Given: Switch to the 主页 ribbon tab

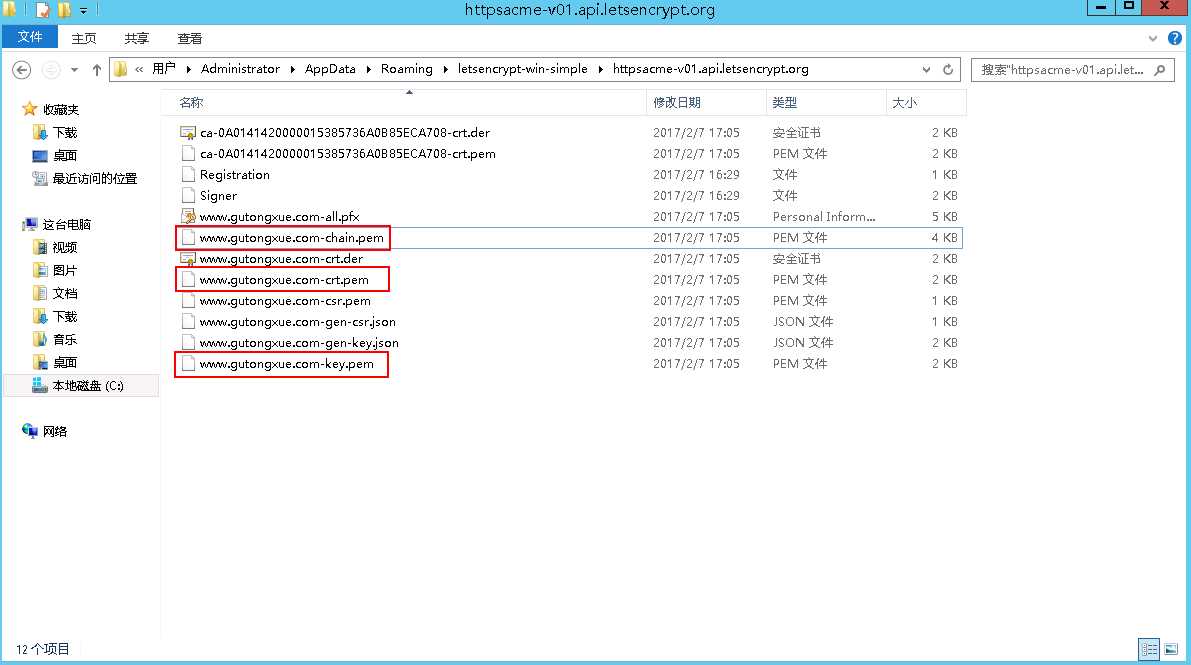Looking at the screenshot, I should pyautogui.click(x=84, y=38).
